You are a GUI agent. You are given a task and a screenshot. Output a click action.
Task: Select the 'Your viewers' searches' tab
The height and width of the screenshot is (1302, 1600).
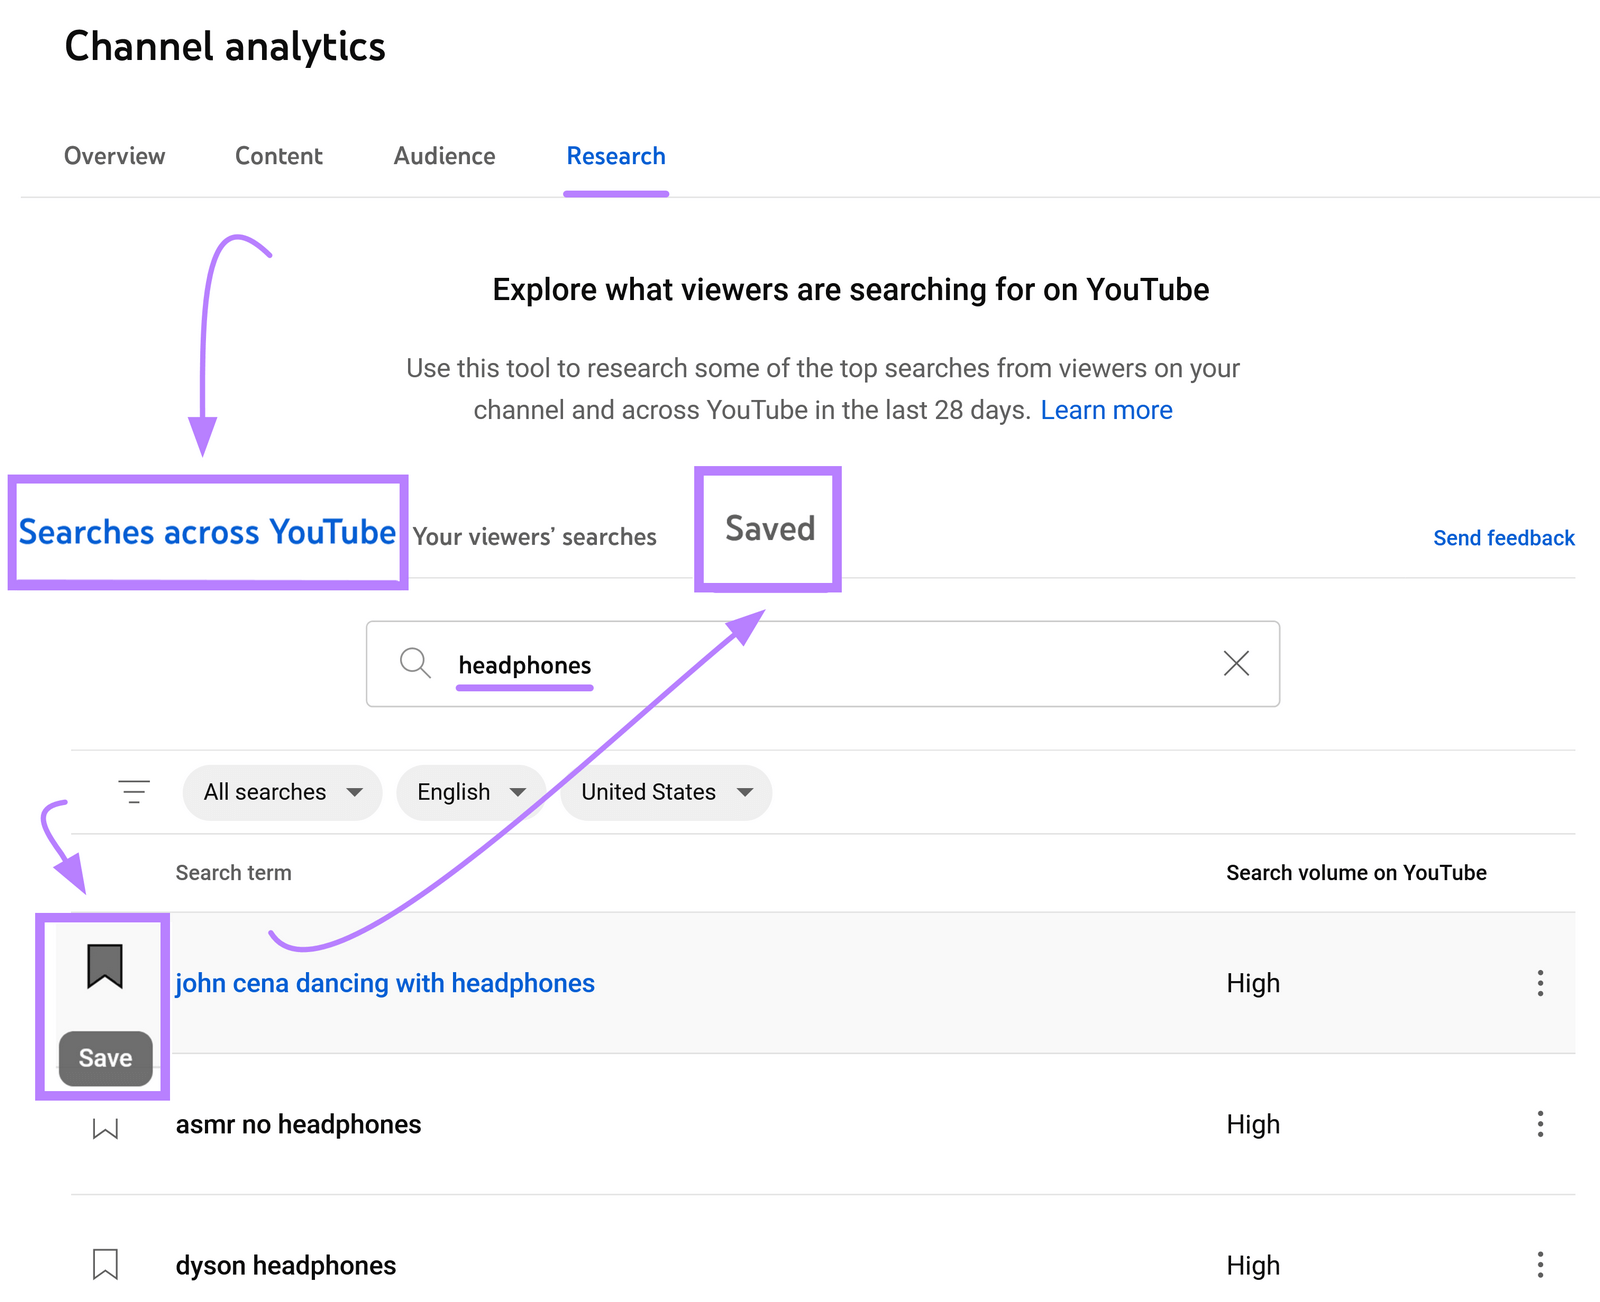coord(533,537)
